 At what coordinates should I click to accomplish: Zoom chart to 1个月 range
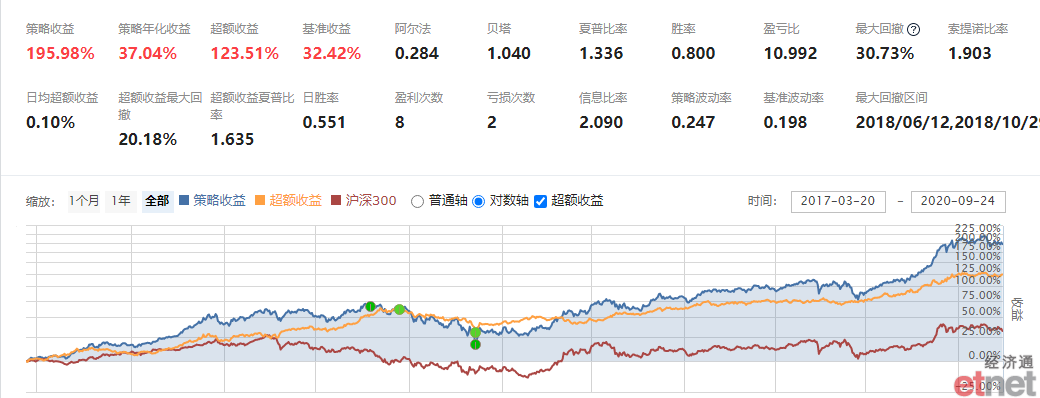[x=84, y=201]
